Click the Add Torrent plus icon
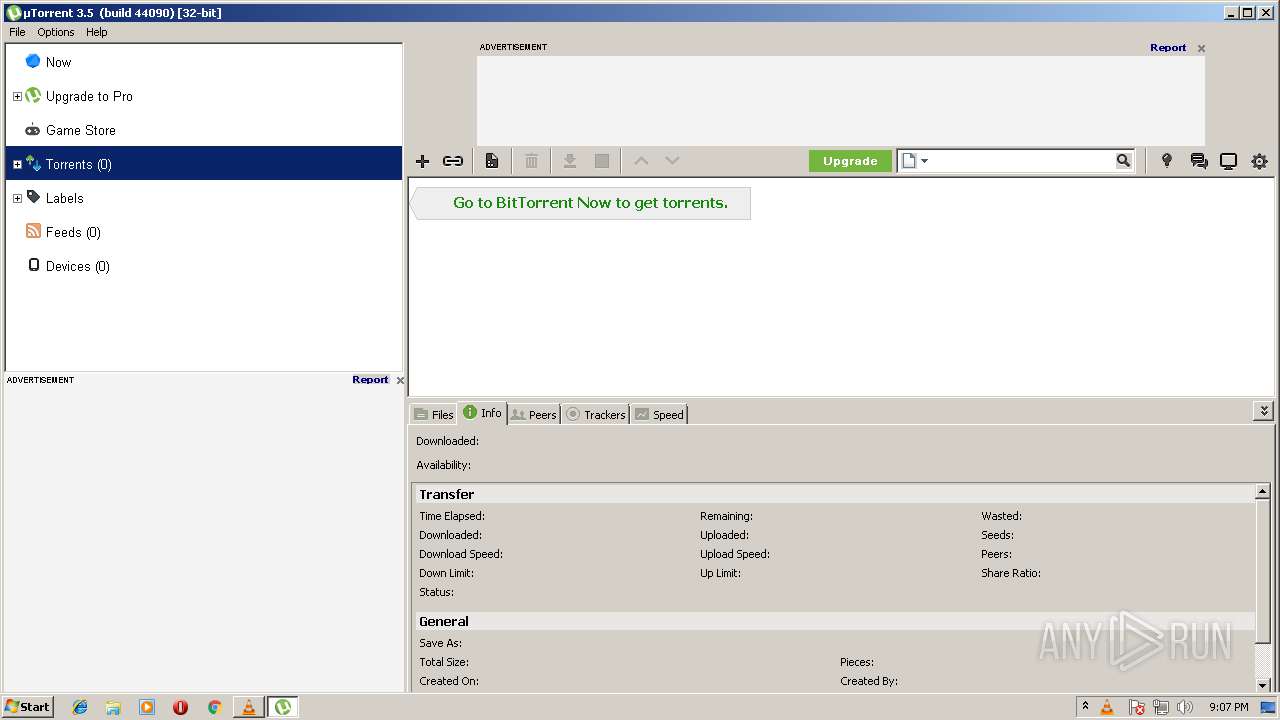Image resolution: width=1280 pixels, height=720 pixels. [422, 161]
